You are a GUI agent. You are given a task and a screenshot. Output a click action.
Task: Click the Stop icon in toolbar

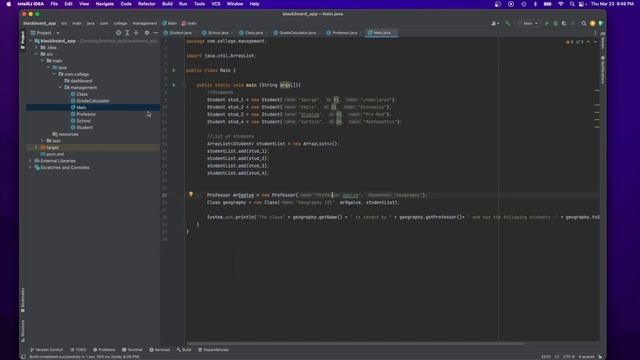point(573,23)
